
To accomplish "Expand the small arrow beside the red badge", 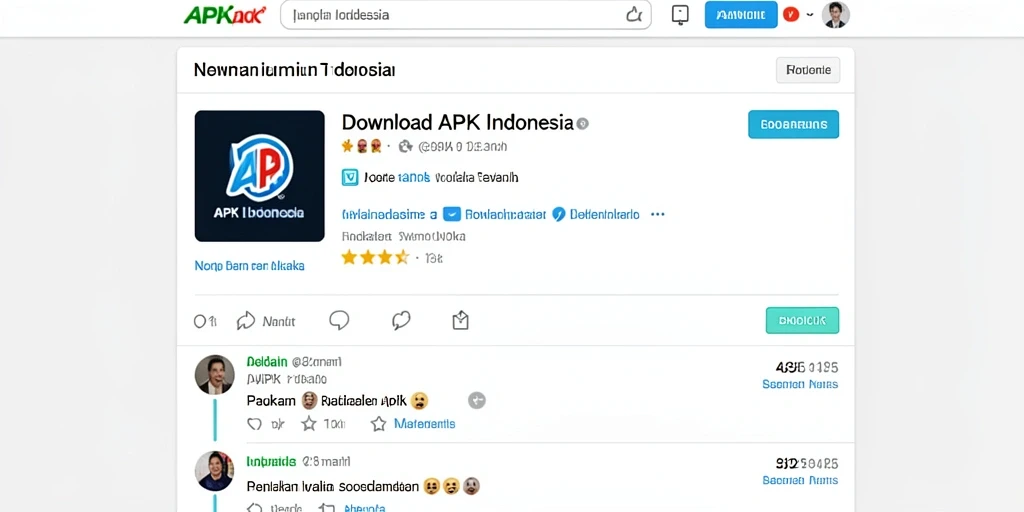I will (x=810, y=14).
